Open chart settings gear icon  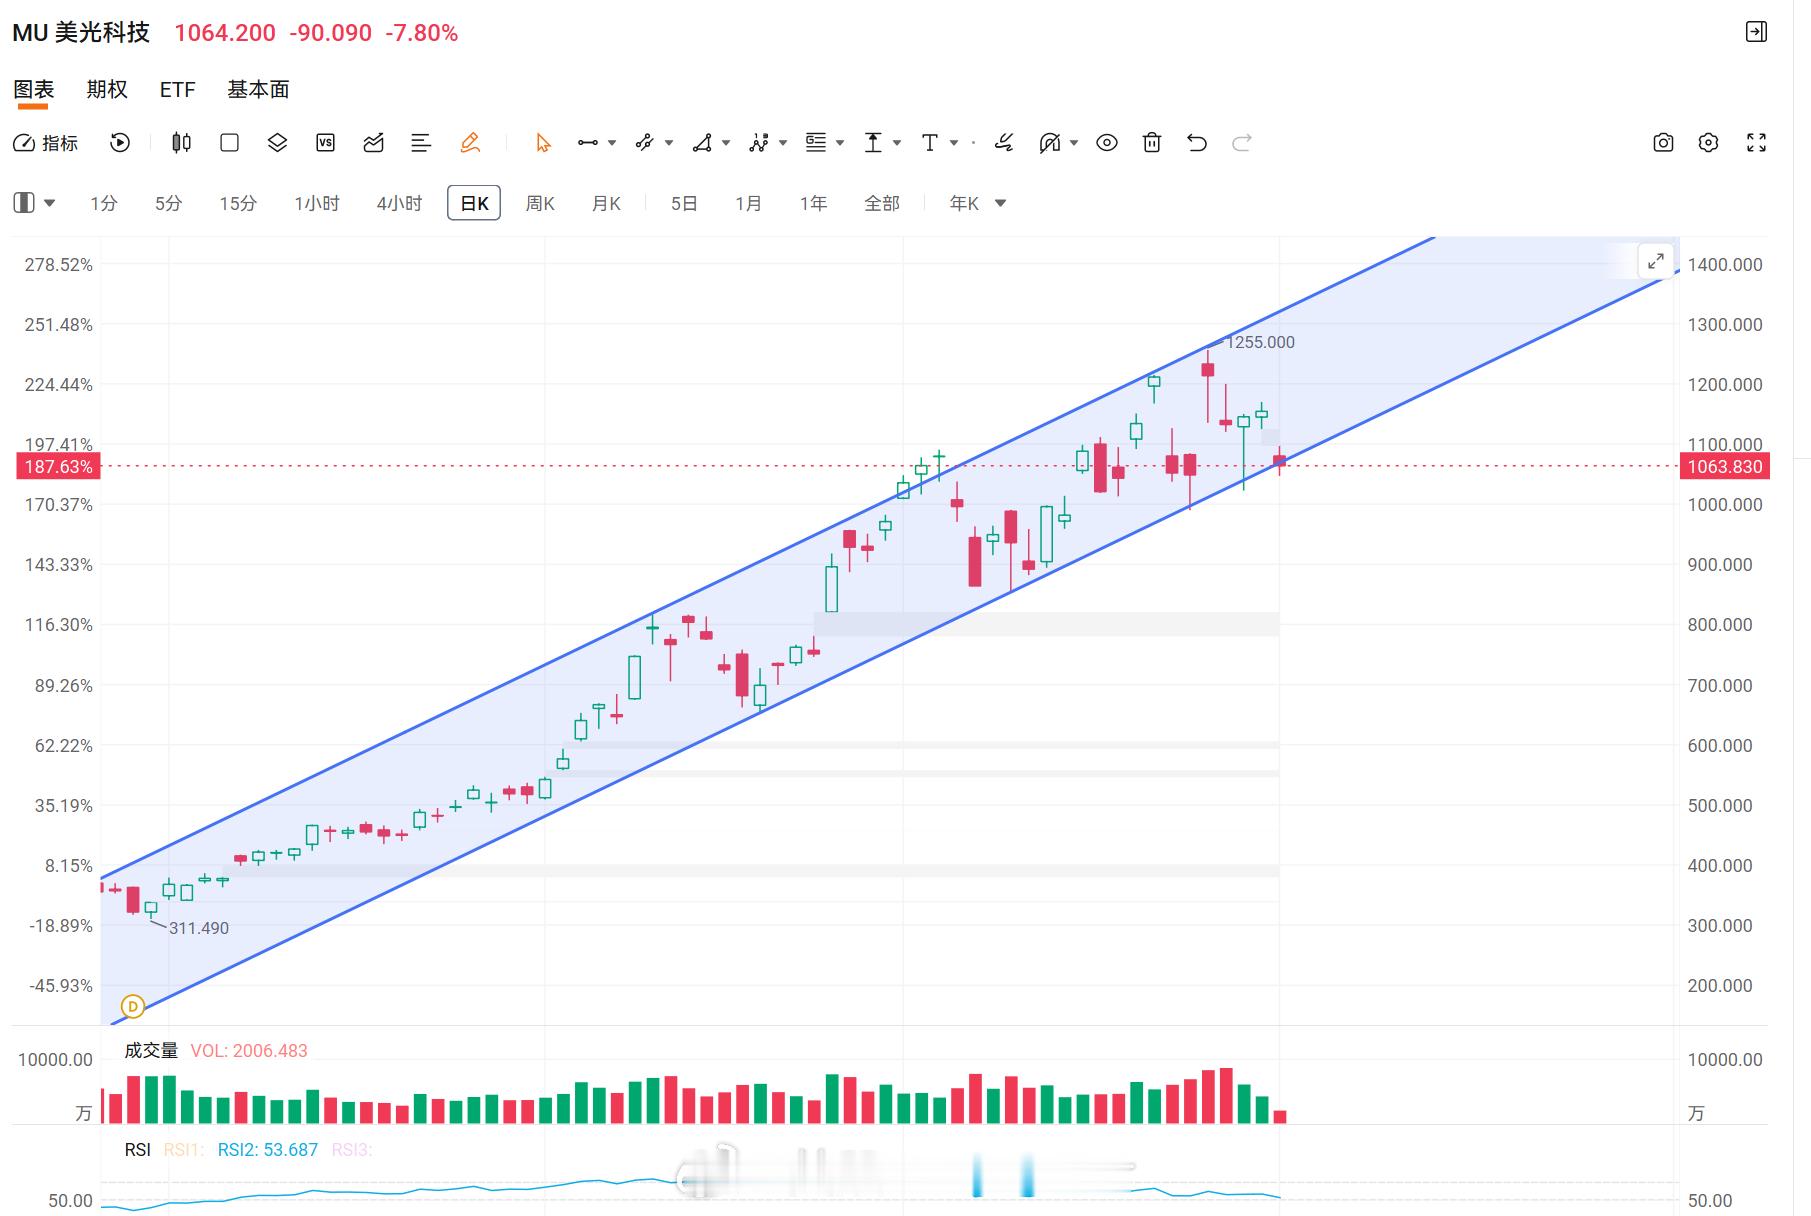click(1709, 143)
